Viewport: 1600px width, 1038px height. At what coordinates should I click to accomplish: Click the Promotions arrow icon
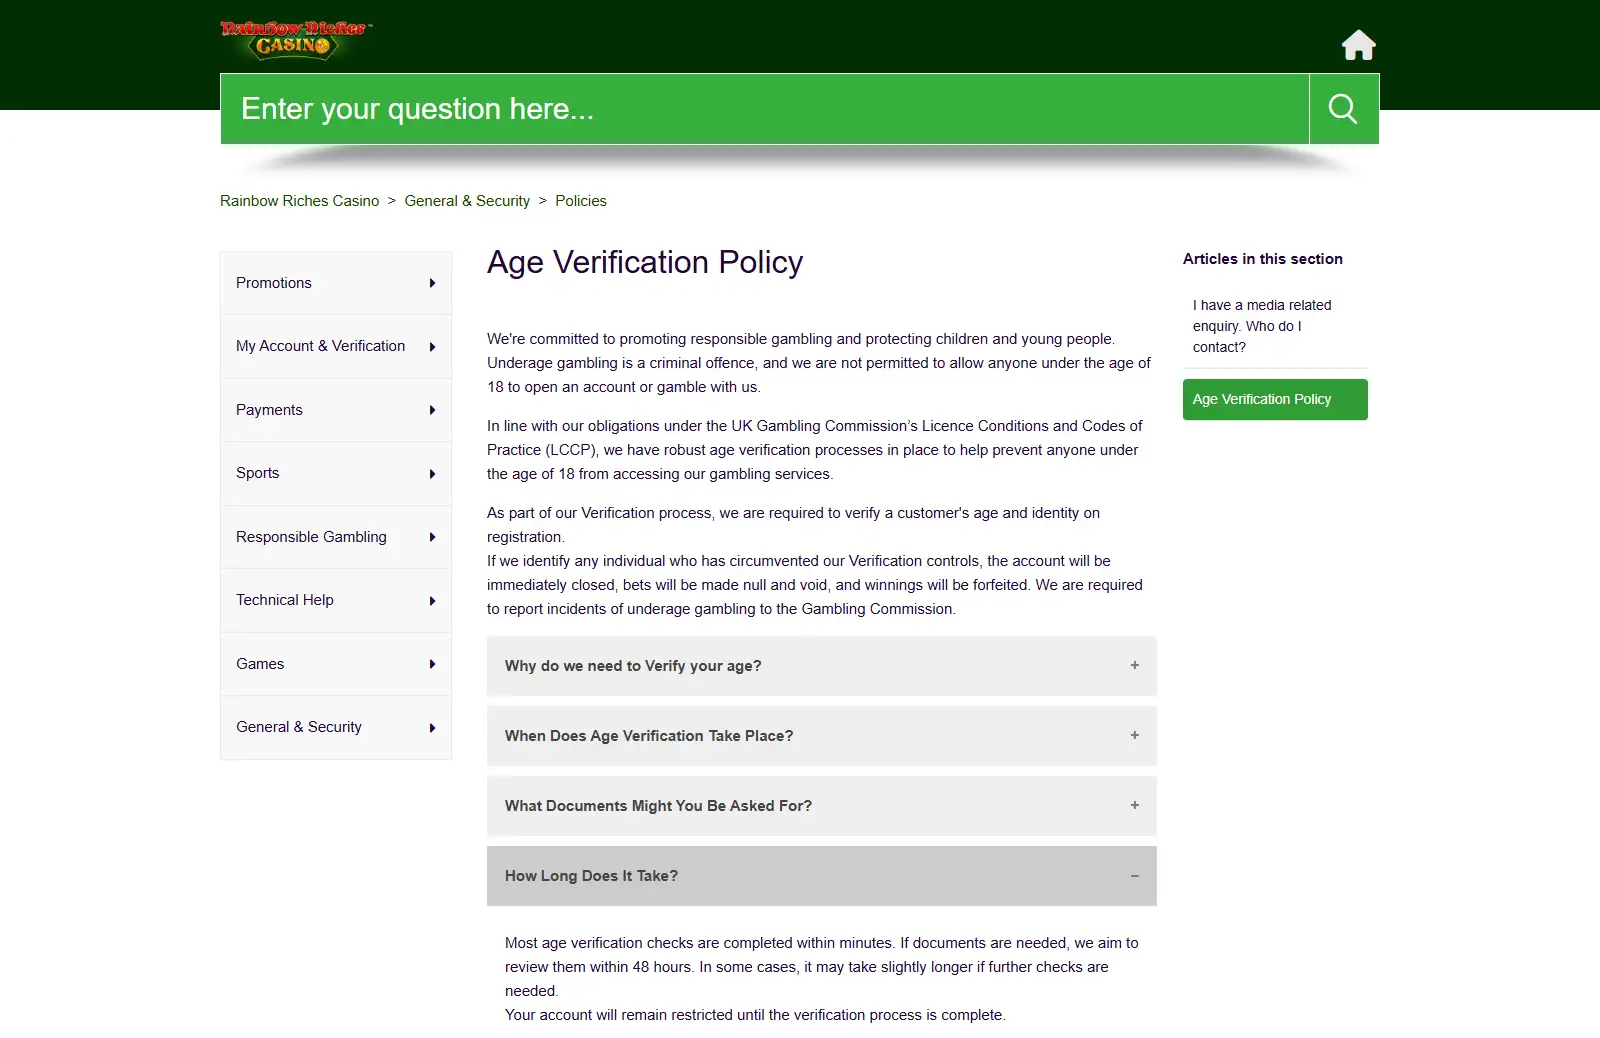[432, 283]
